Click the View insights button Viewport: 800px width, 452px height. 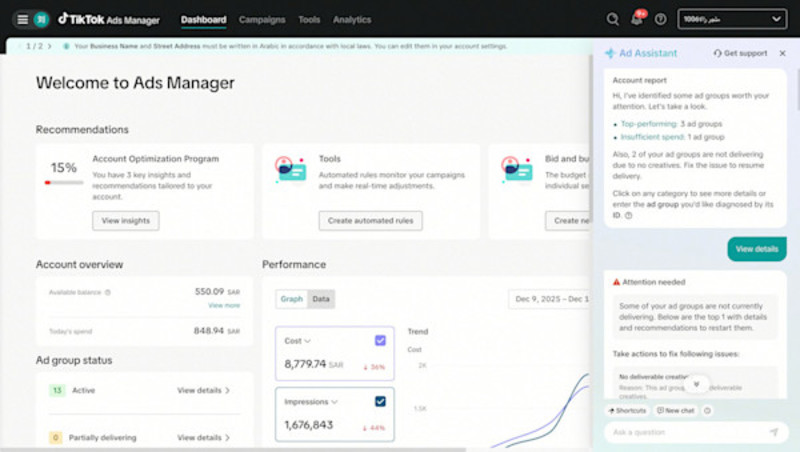click(125, 221)
